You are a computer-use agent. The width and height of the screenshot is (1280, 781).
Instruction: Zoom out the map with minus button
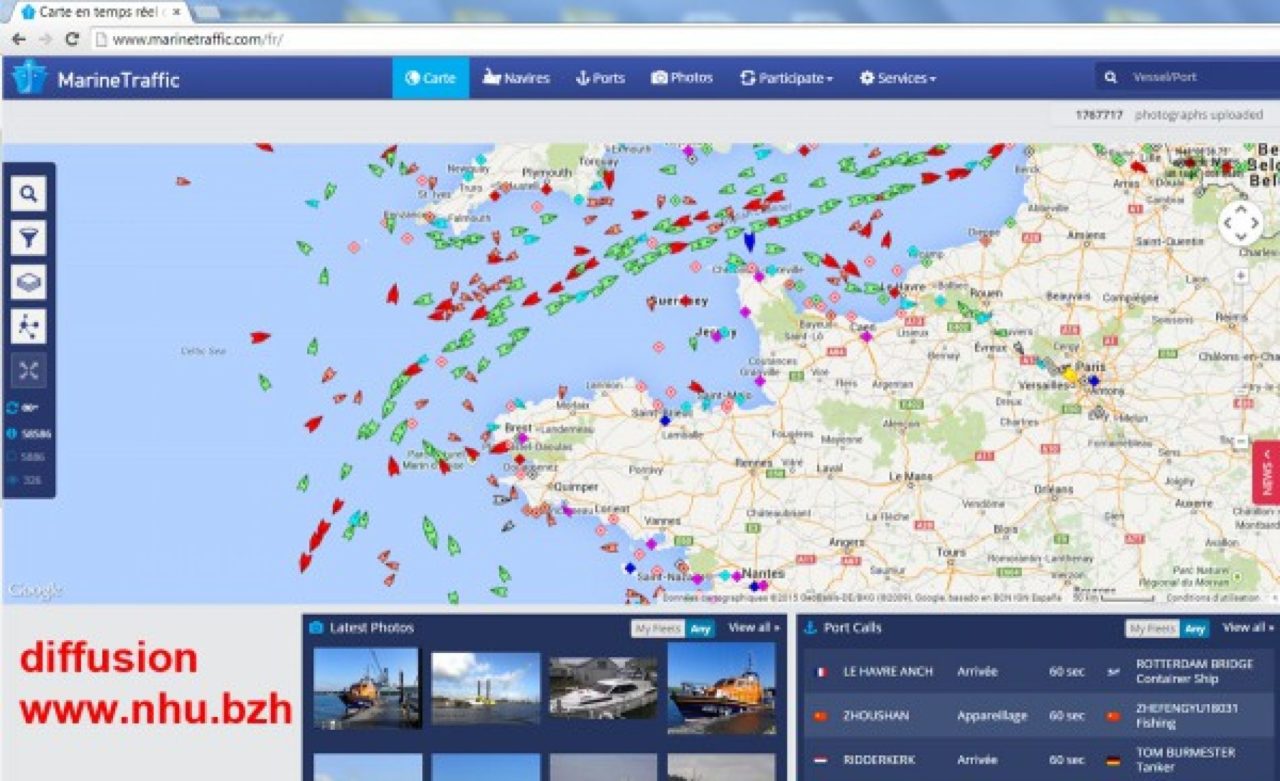[x=1241, y=440]
